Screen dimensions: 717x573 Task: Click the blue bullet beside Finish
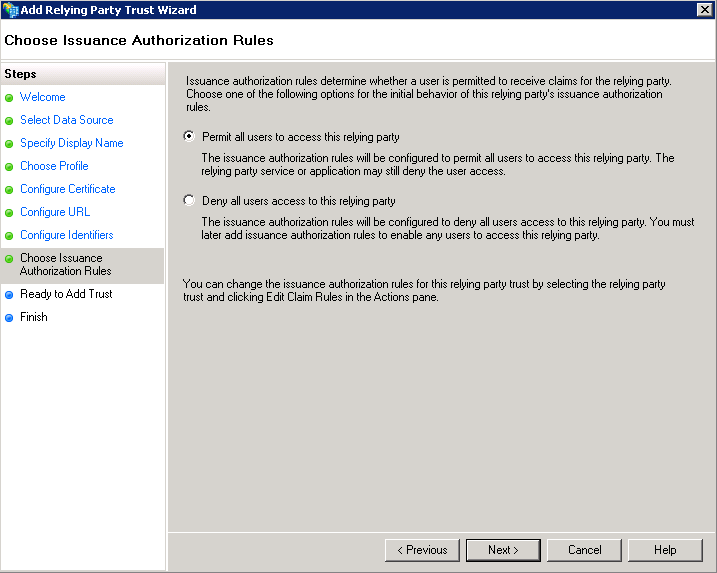pos(9,318)
